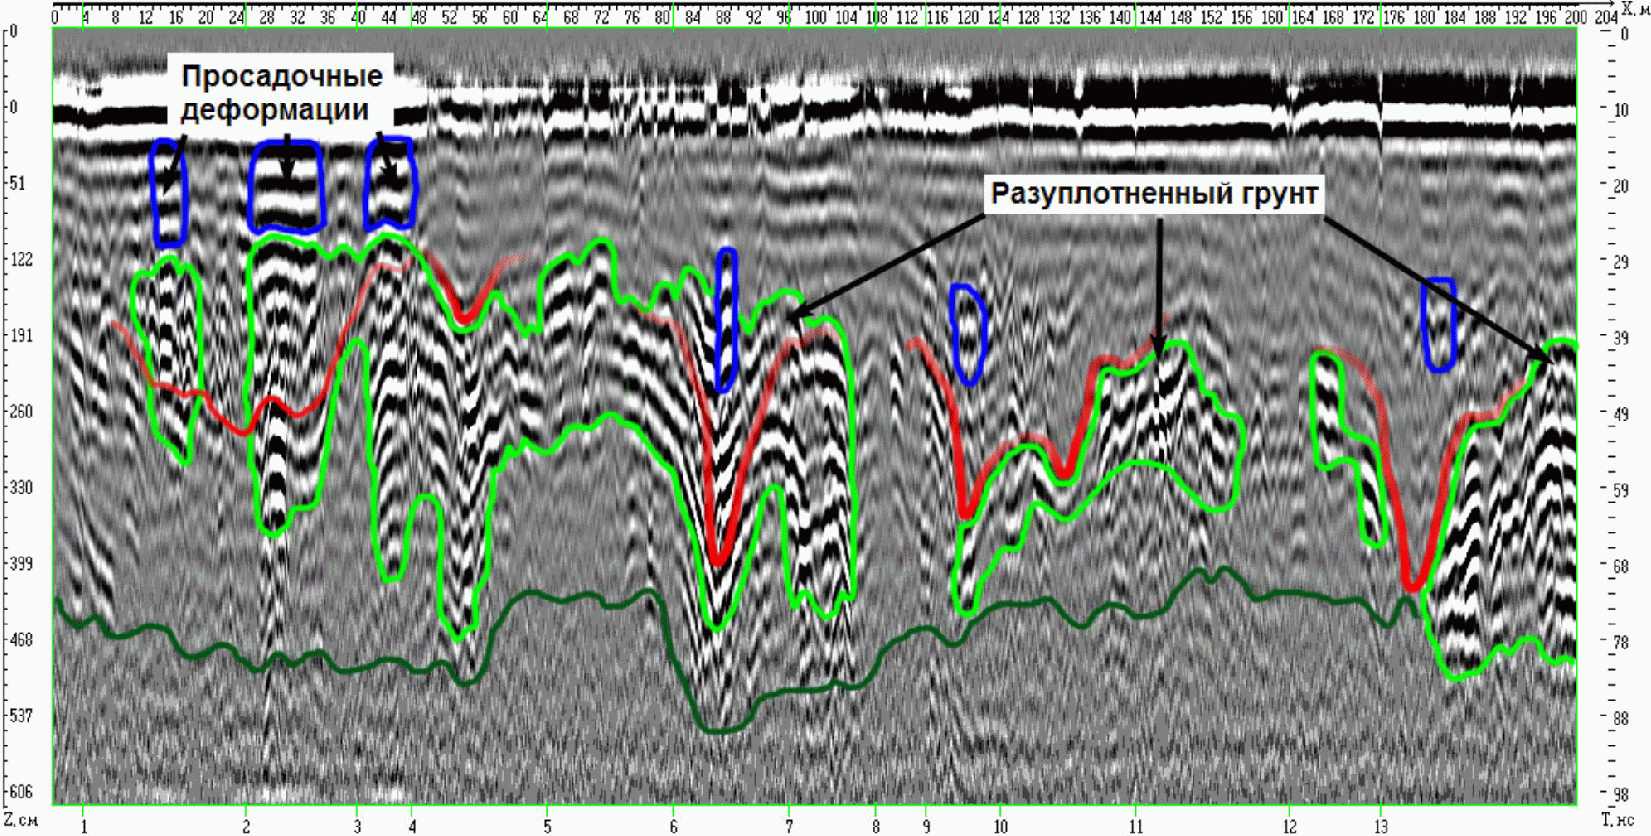Click the 537 value on left depth axis
This screenshot has height=836, width=1651.
coord(21,715)
